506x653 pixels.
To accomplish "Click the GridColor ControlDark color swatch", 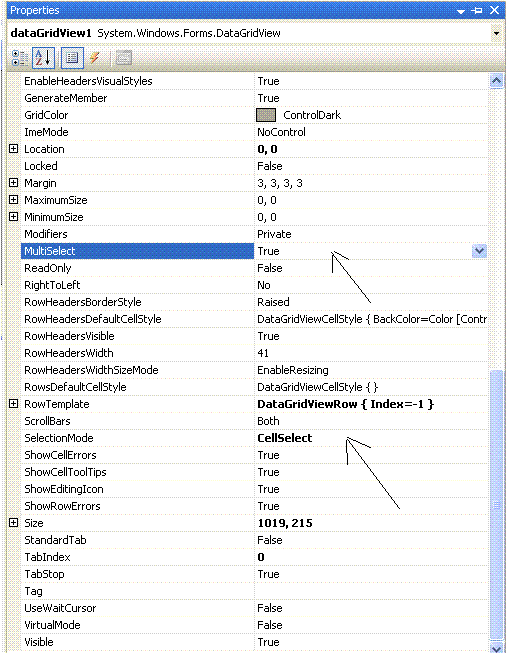I will click(x=266, y=115).
